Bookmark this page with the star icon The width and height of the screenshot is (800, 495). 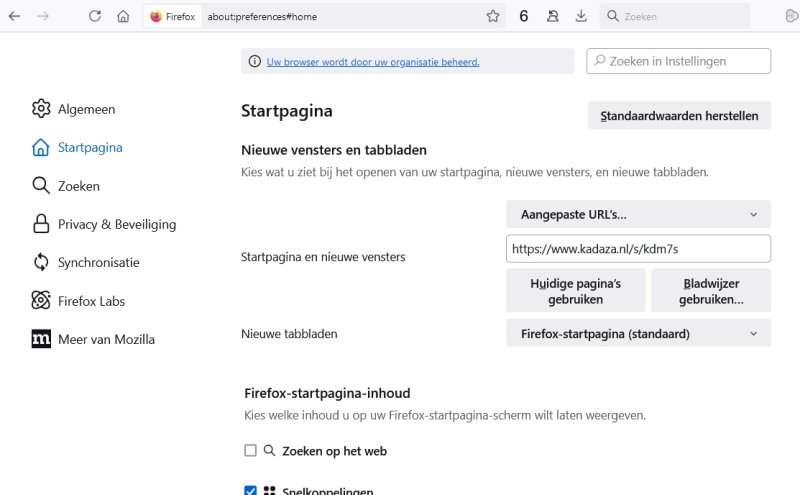[493, 16]
